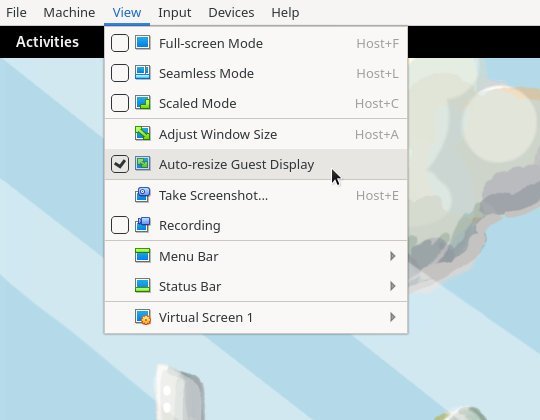Click the Host+C shortcut text
Image resolution: width=540 pixels, height=420 pixels.
coord(377,103)
